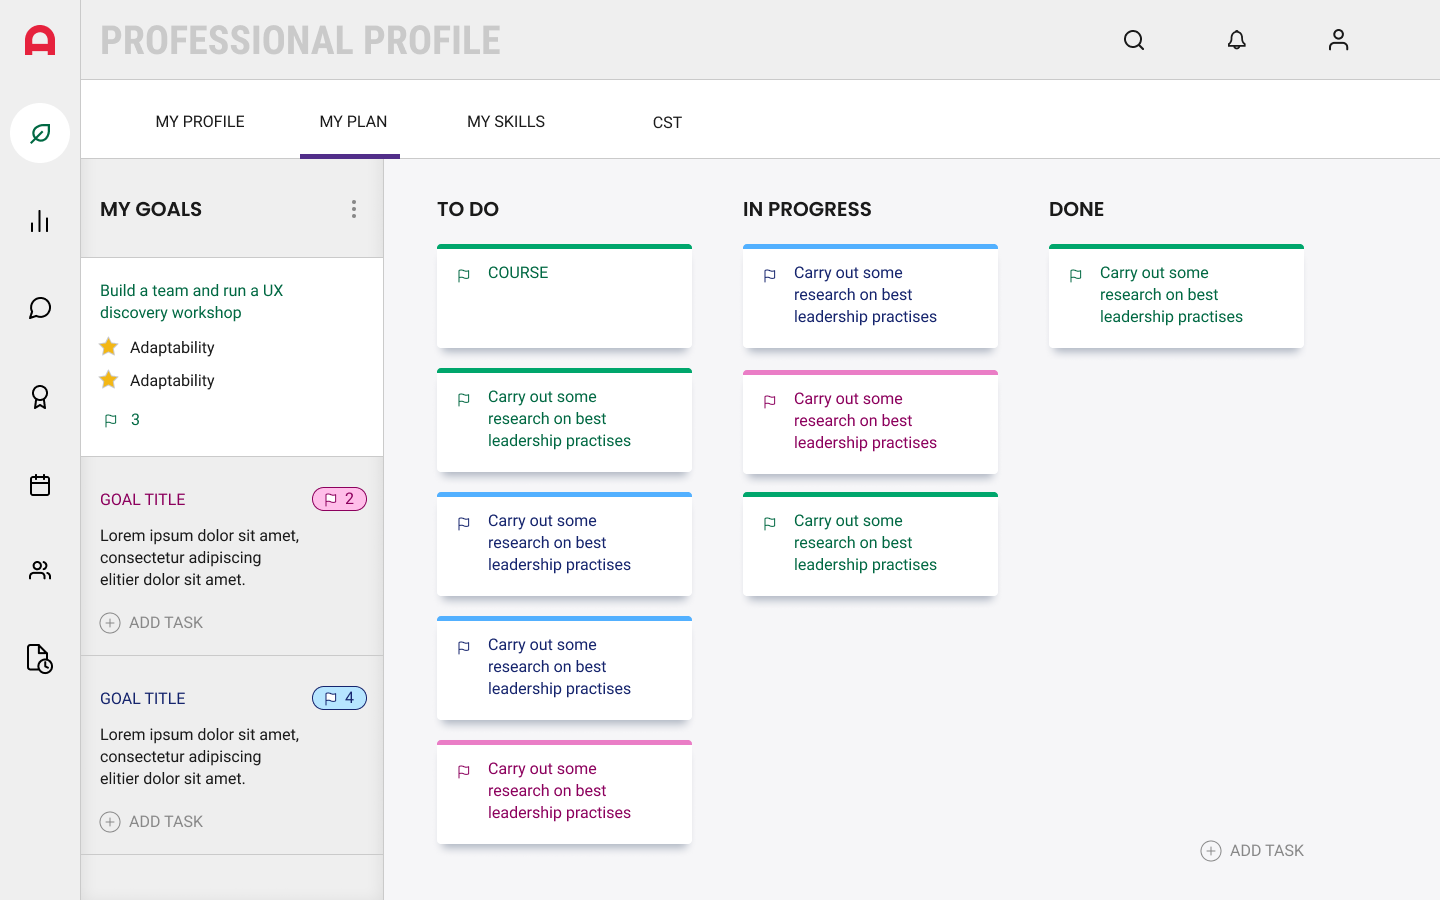Select the MY PLAN tab
The width and height of the screenshot is (1440, 900).
[353, 122]
